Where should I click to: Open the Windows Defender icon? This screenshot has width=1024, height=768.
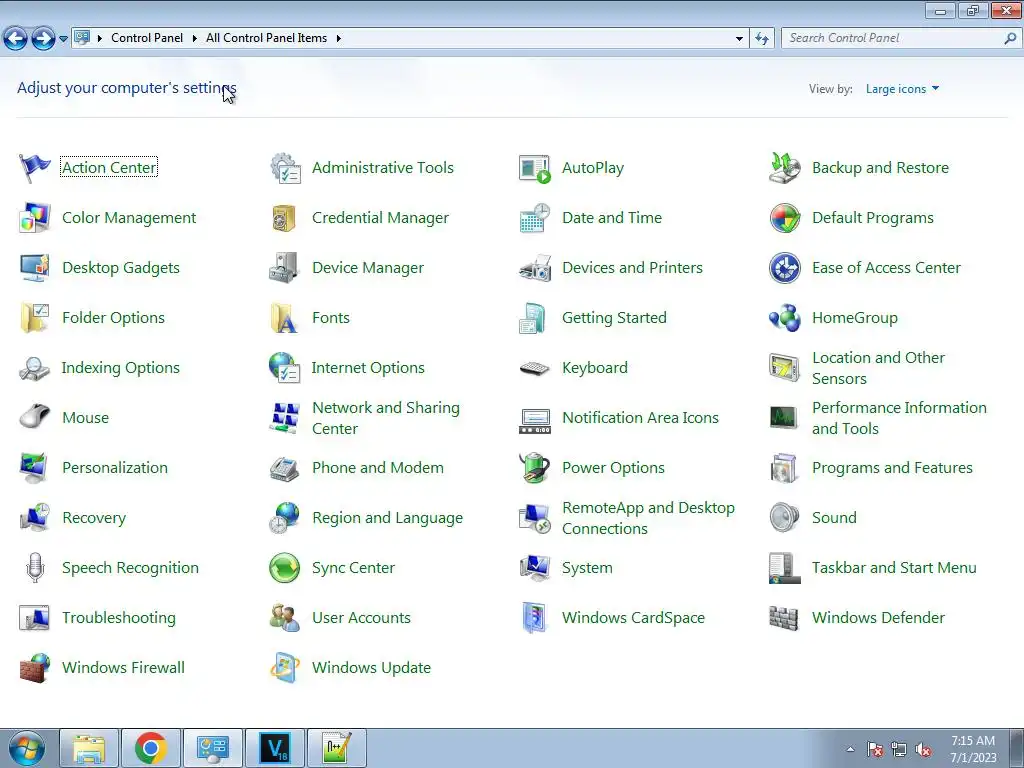tap(784, 618)
